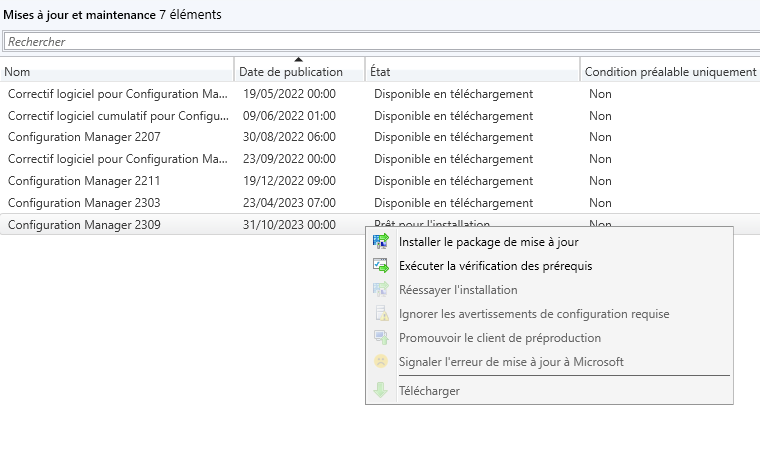This screenshot has width=760, height=454.
Task: Click the Condition préalable uniquement header
Action: point(670,72)
